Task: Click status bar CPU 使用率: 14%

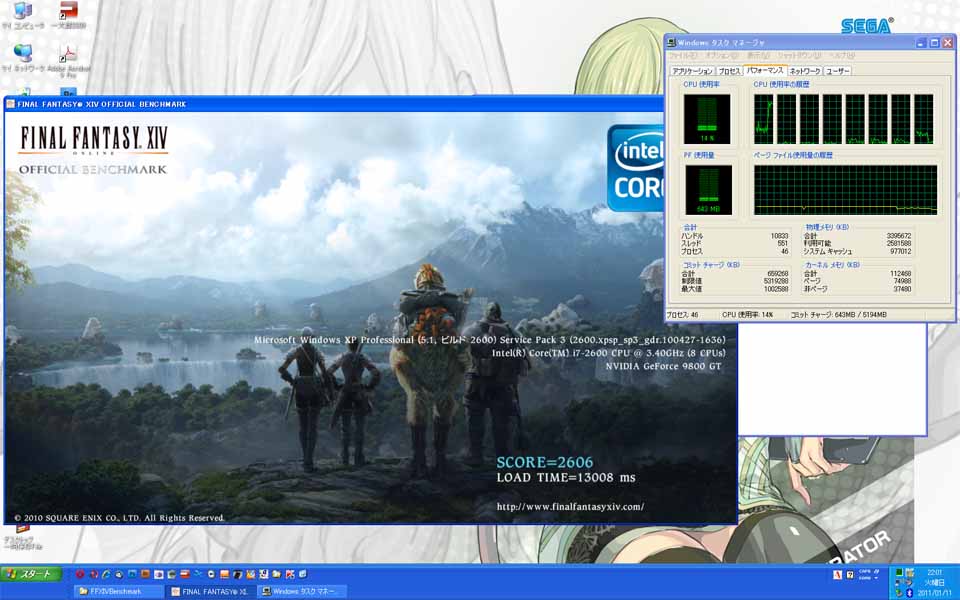Action: point(748,315)
